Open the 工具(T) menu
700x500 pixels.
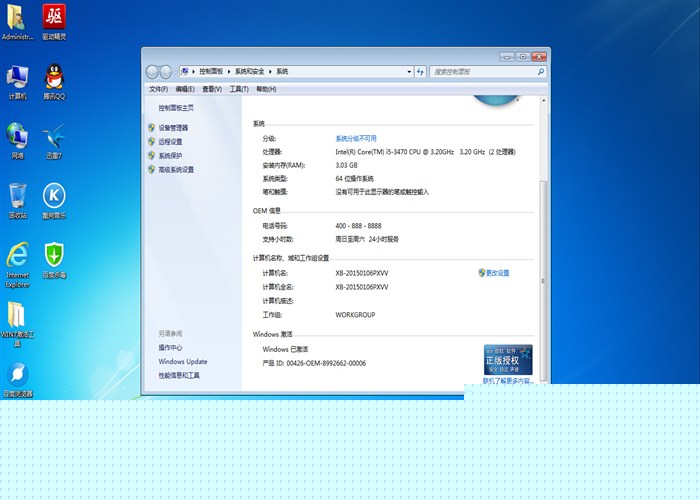point(238,89)
